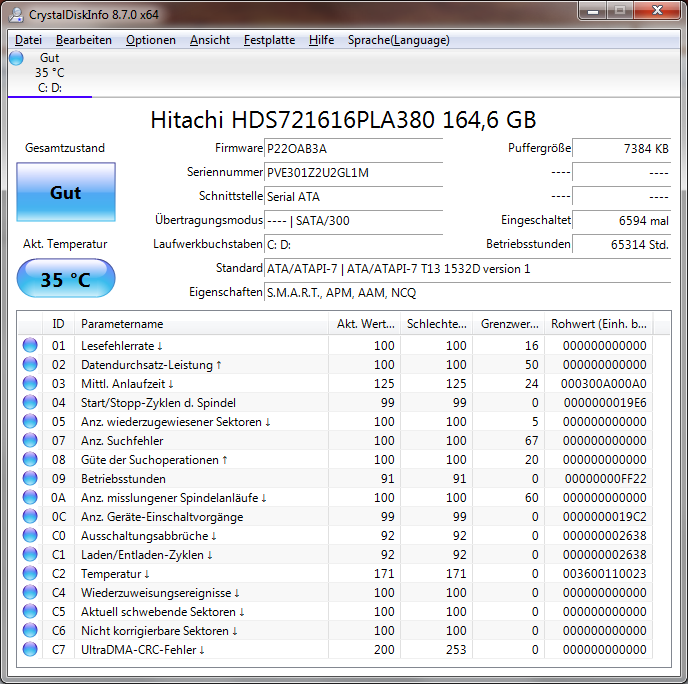Image resolution: width=688 pixels, height=684 pixels.
Task: Click the Akt. Wert... column header
Action: point(365,324)
